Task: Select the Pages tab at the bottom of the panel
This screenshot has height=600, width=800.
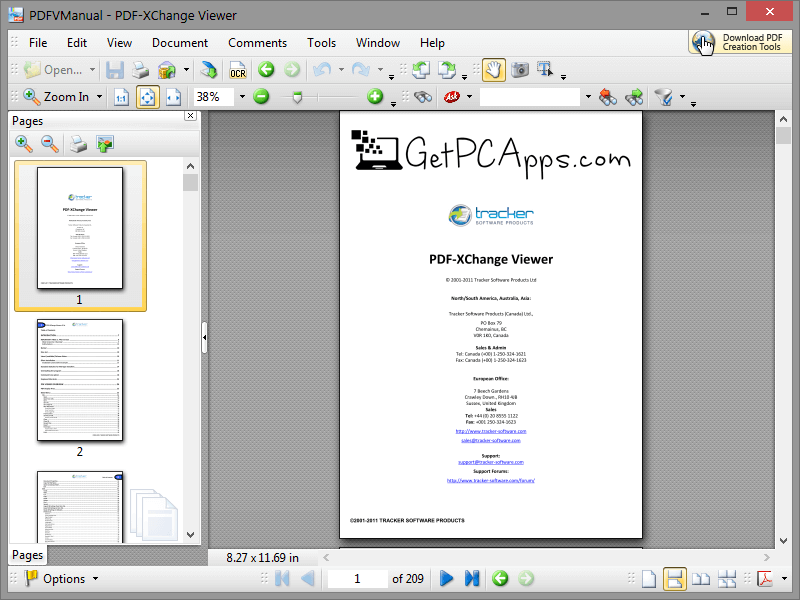Action: point(28,555)
